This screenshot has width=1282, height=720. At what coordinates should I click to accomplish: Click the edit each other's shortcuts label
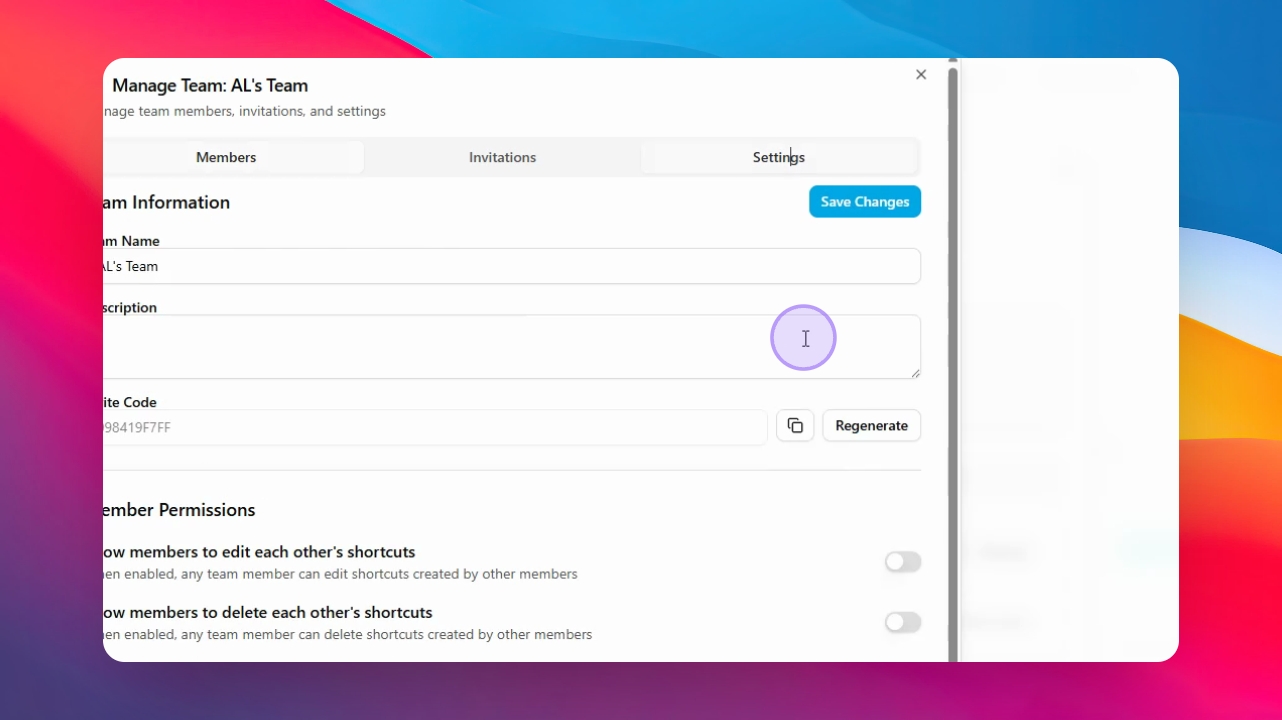pyautogui.click(x=259, y=552)
